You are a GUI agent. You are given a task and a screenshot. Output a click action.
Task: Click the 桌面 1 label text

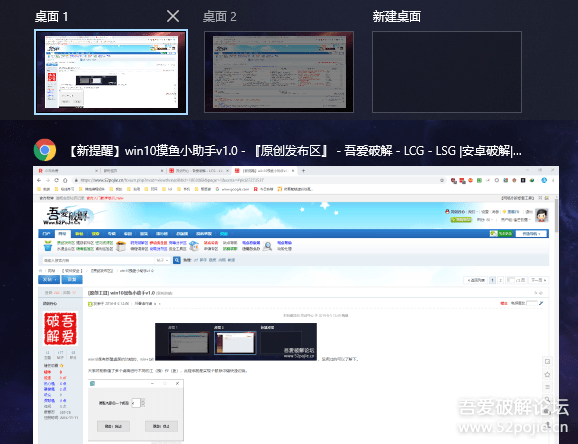pyautogui.click(x=51, y=17)
